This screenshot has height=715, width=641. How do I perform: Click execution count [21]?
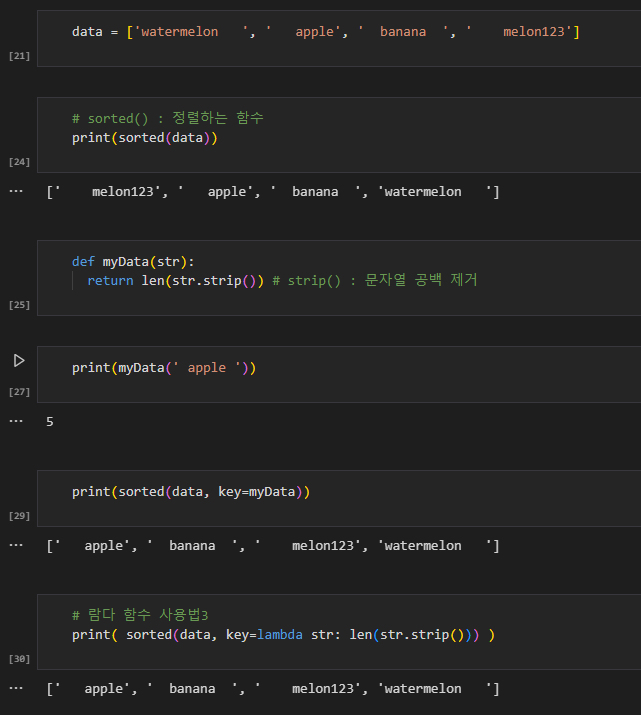click(19, 56)
